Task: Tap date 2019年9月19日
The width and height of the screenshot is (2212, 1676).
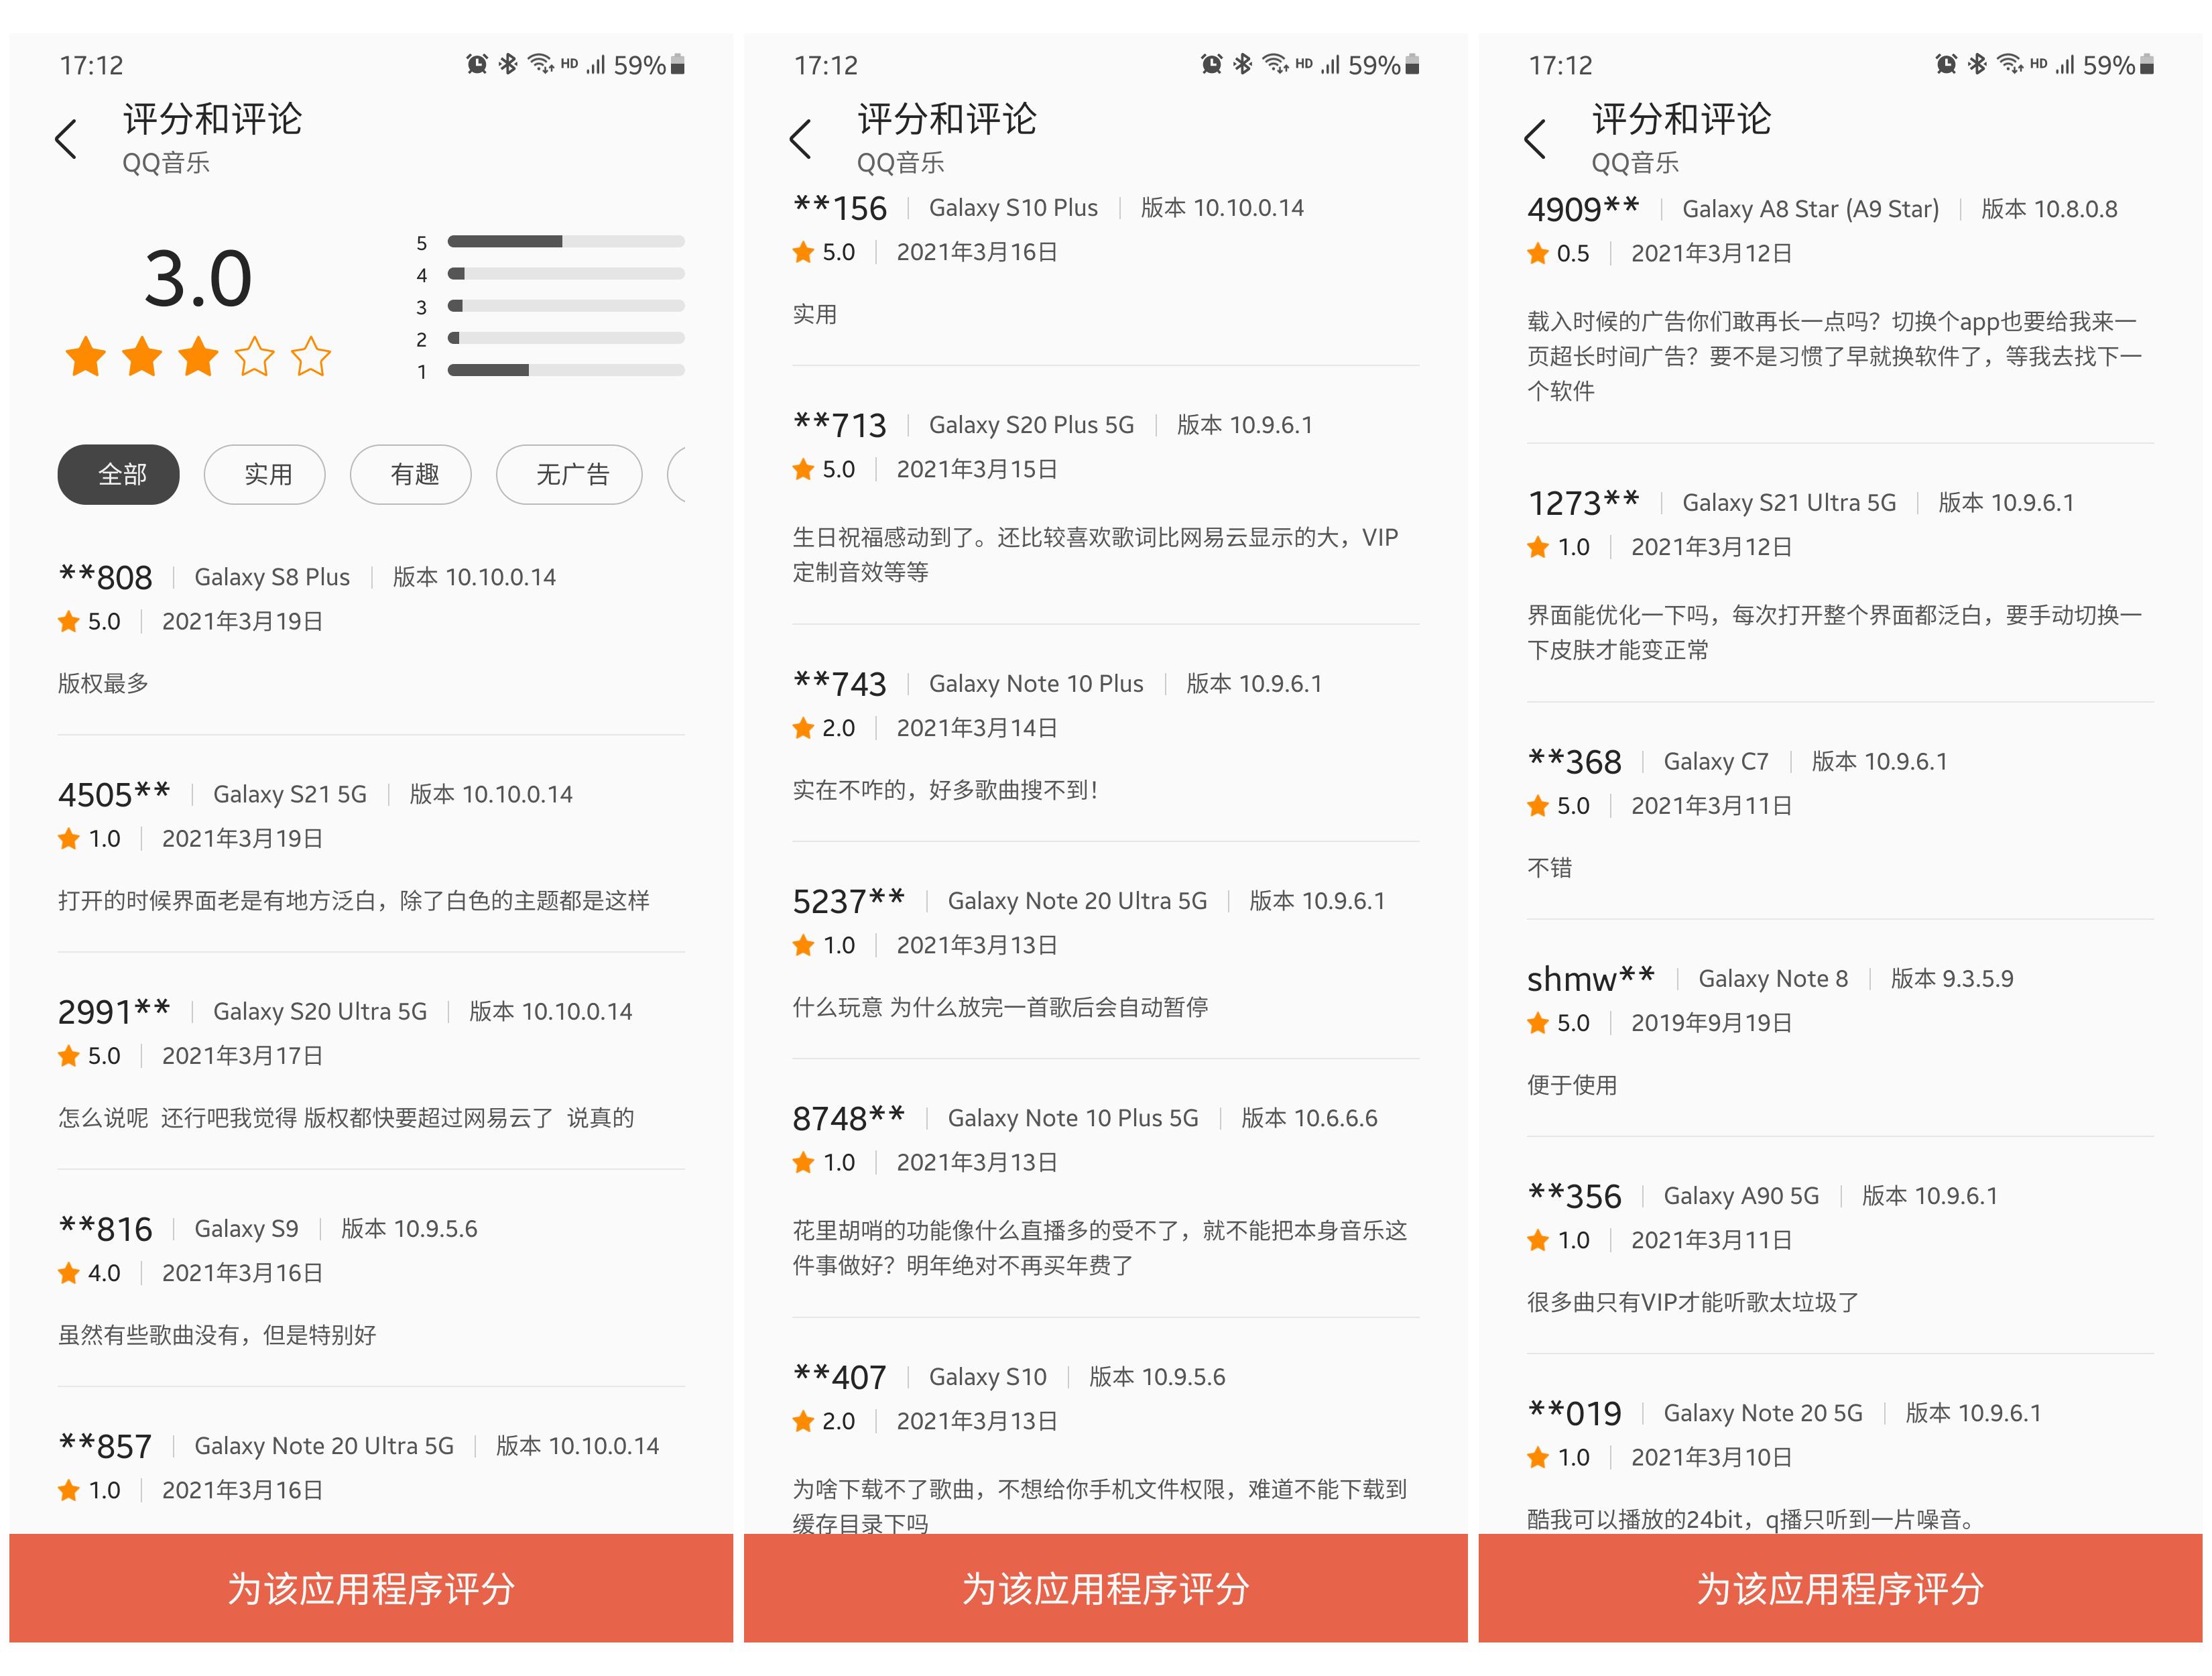Action: (x=1711, y=1023)
